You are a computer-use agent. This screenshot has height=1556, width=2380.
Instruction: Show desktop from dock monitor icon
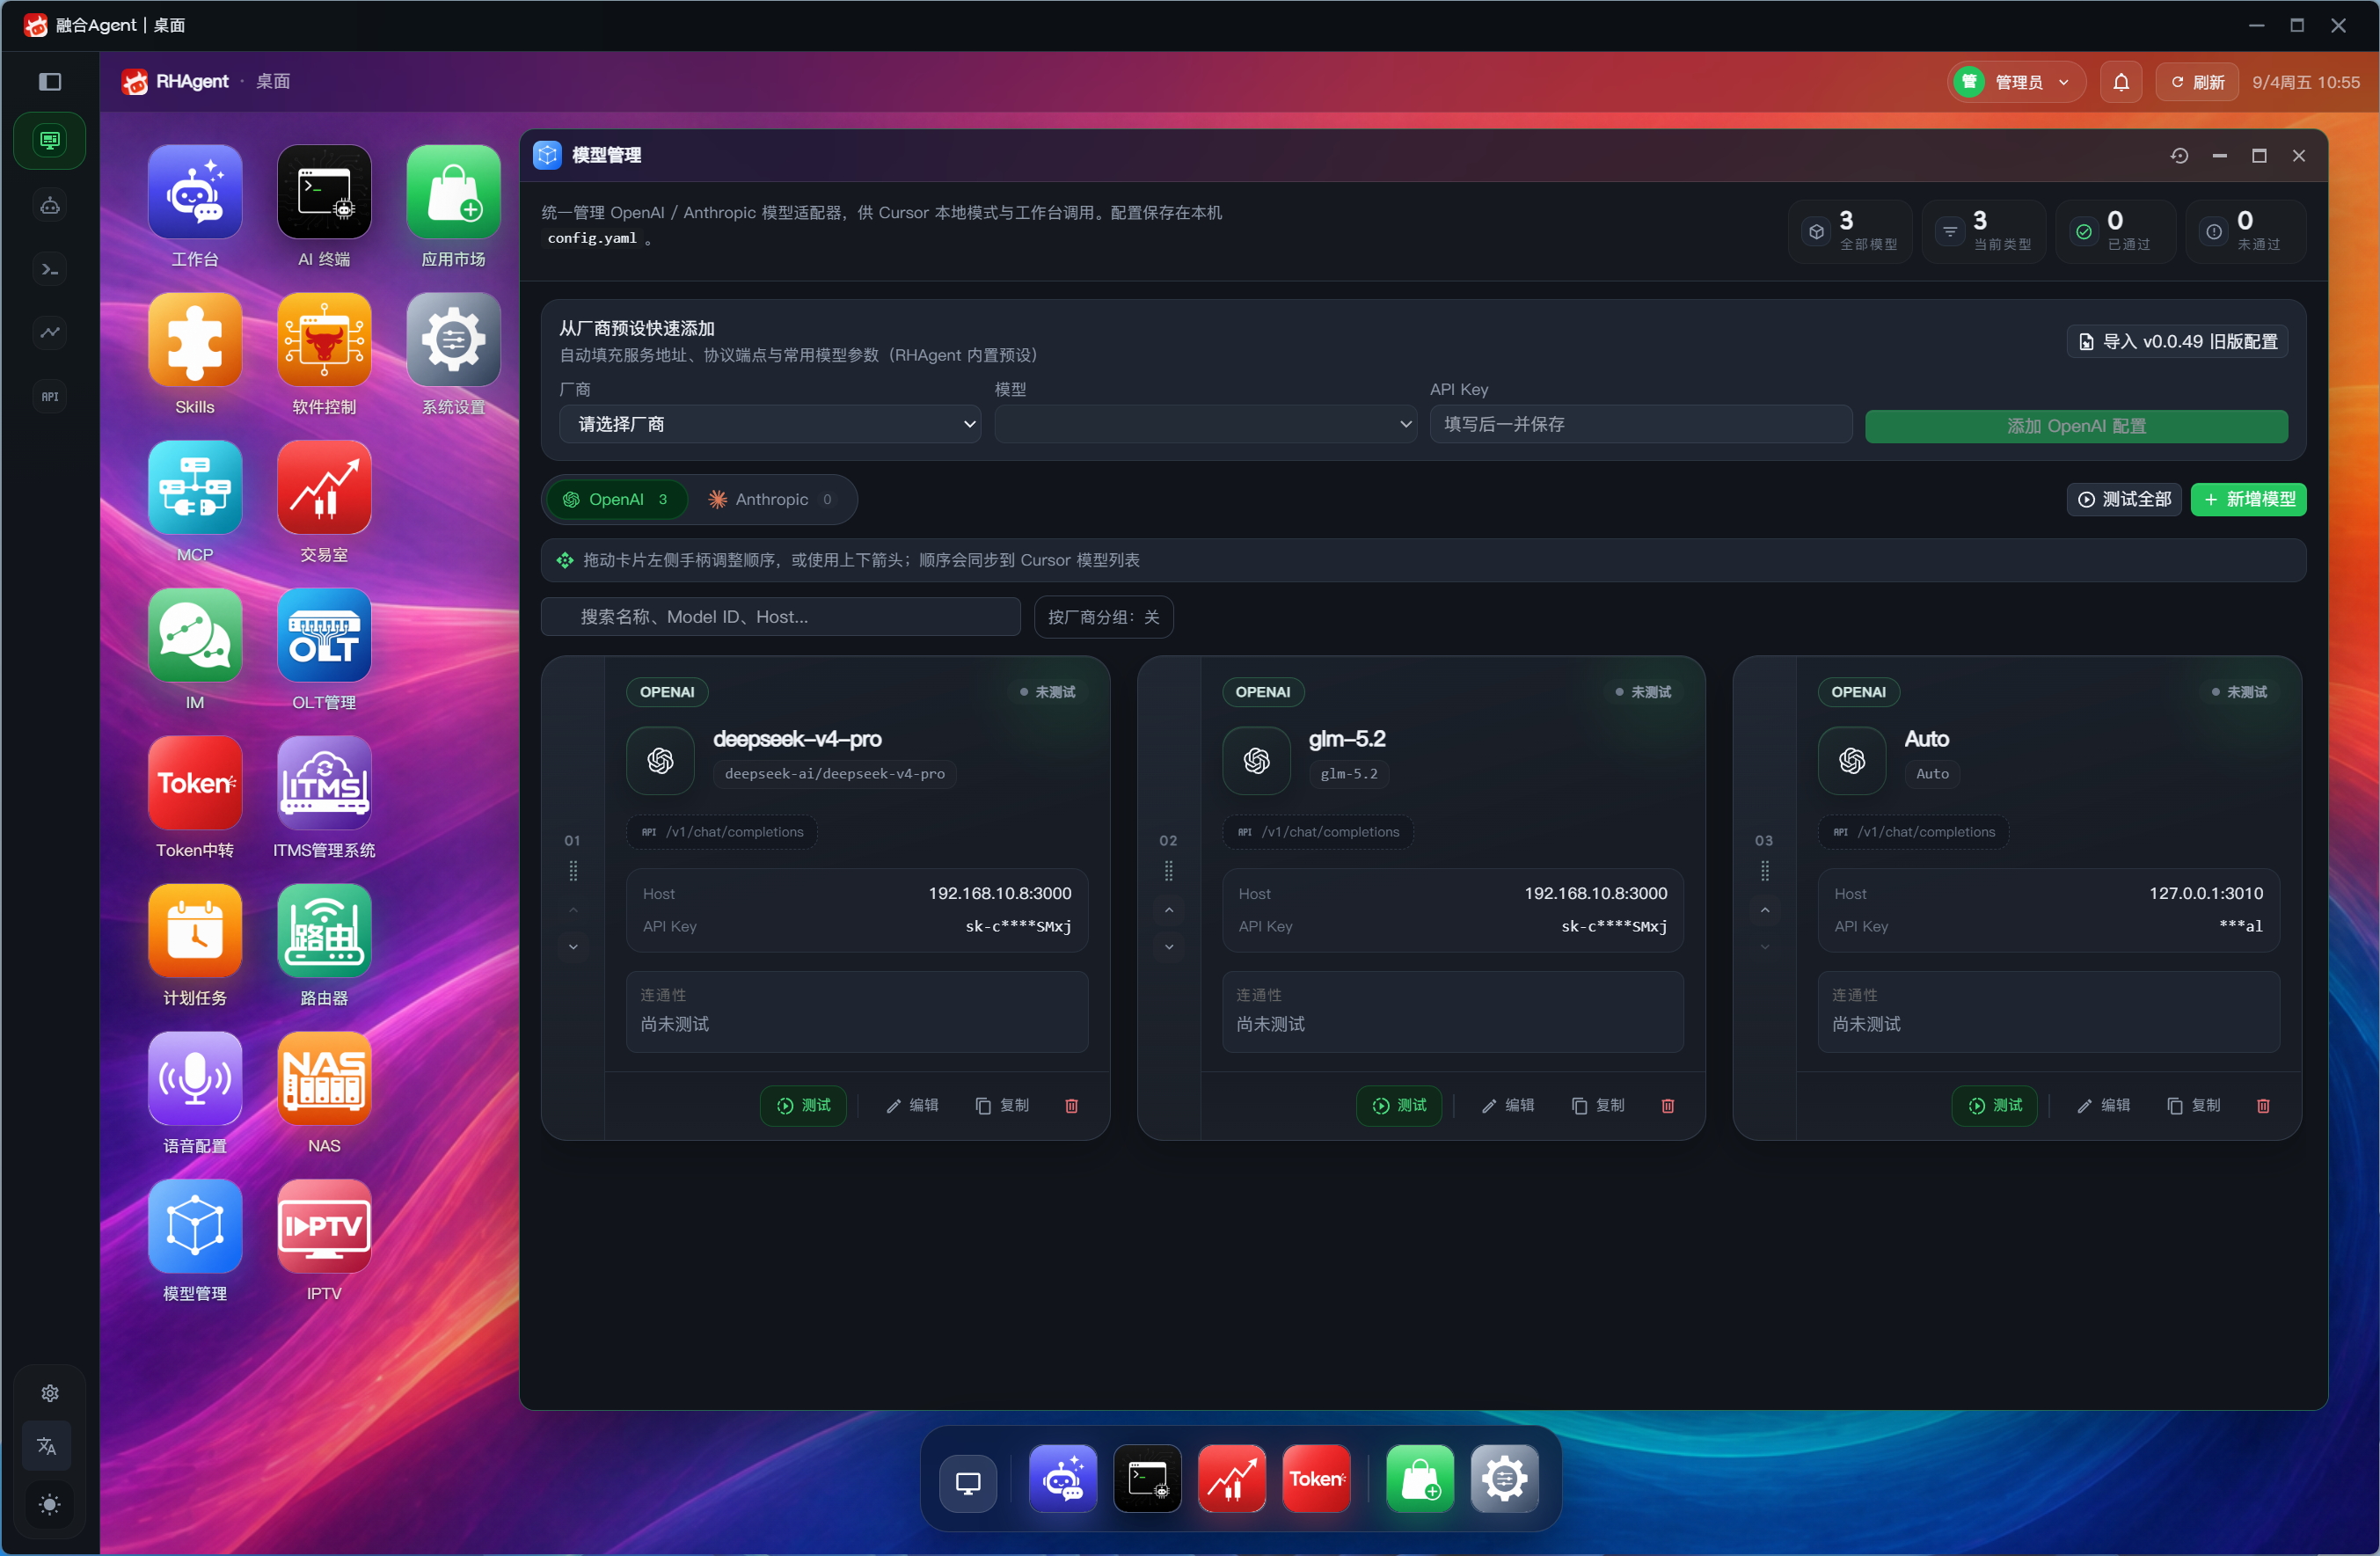967,1482
